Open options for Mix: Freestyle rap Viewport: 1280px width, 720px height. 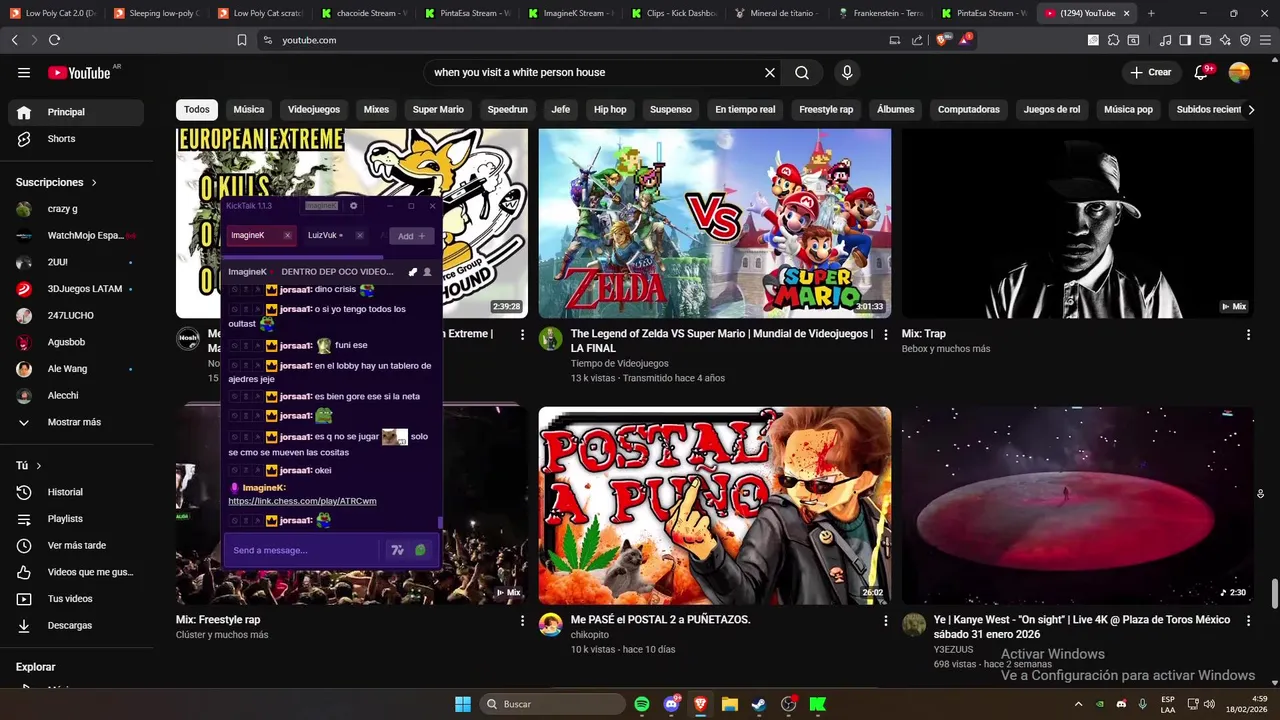point(522,621)
